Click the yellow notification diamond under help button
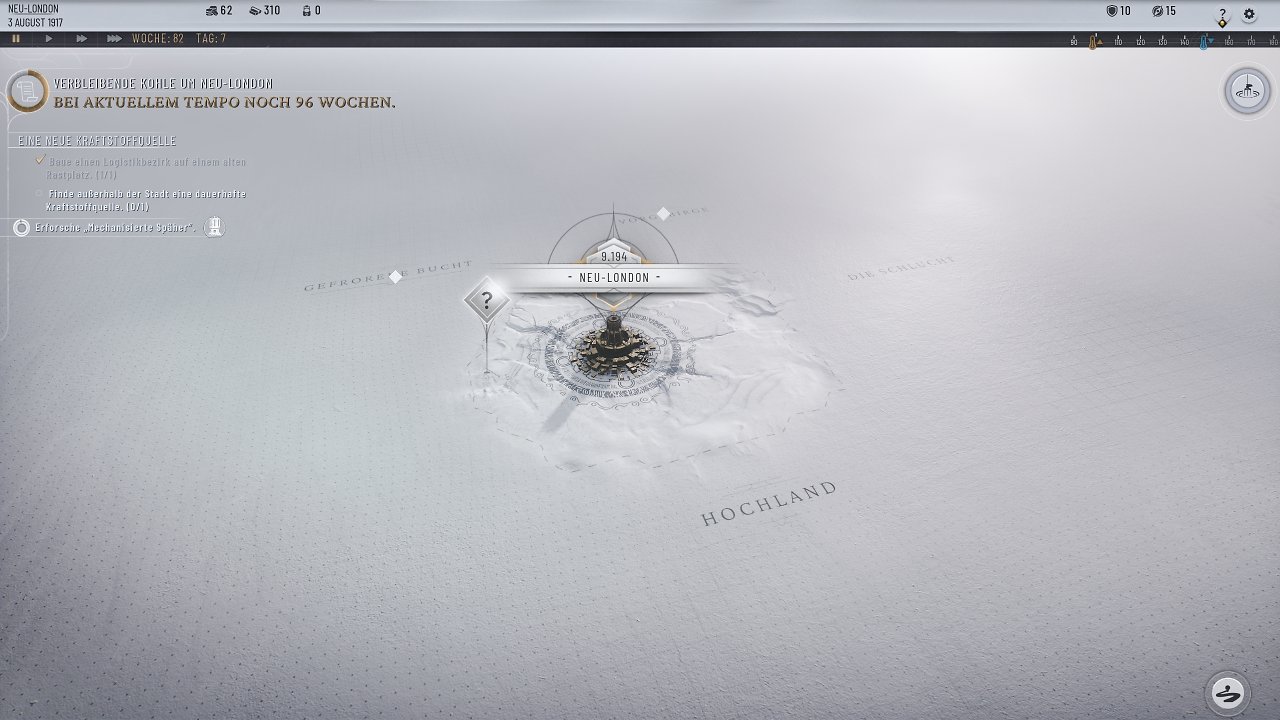Image resolution: width=1280 pixels, height=720 pixels. [x=1222, y=24]
